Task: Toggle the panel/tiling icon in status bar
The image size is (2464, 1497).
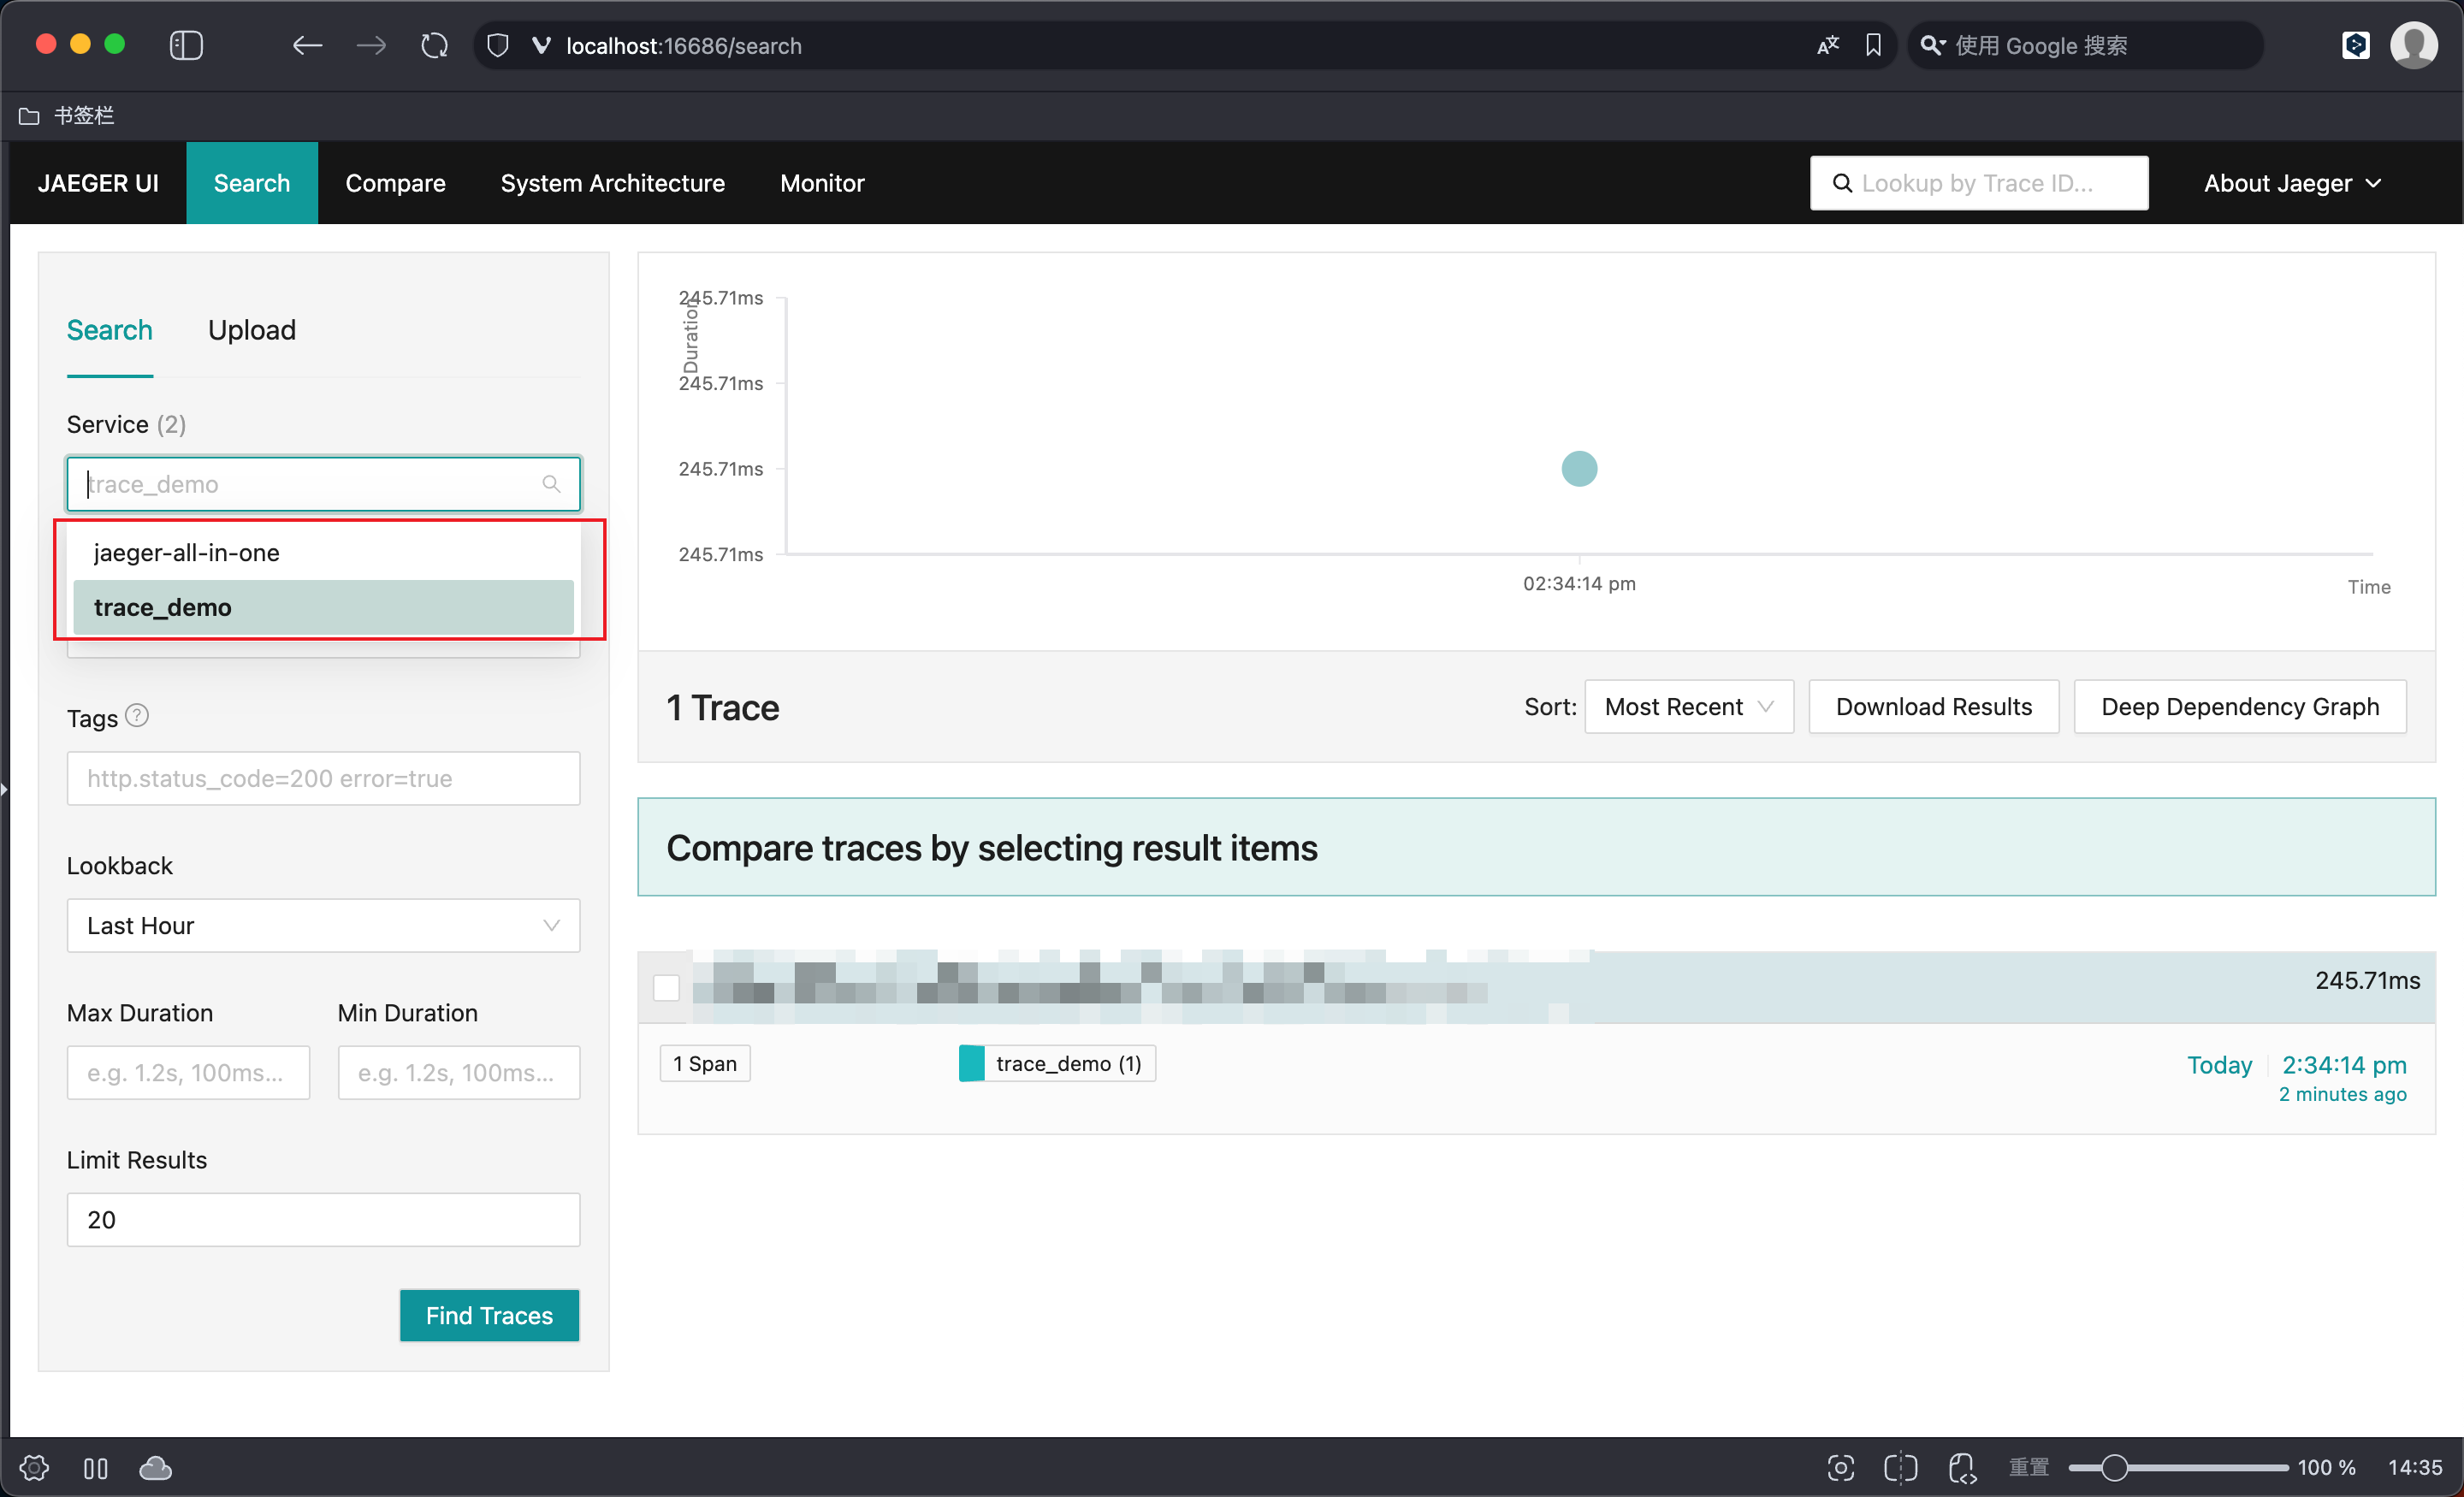Action: (96, 1467)
